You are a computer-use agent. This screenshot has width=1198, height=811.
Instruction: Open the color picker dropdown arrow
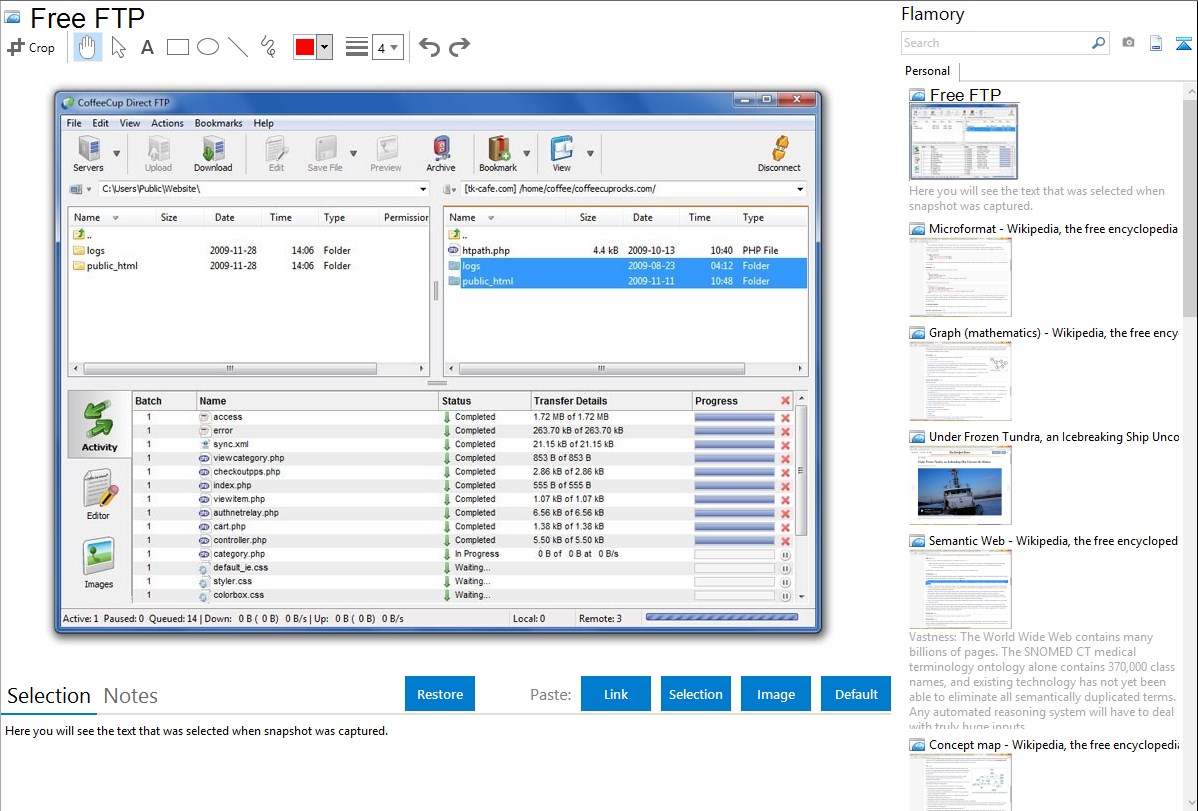click(325, 47)
